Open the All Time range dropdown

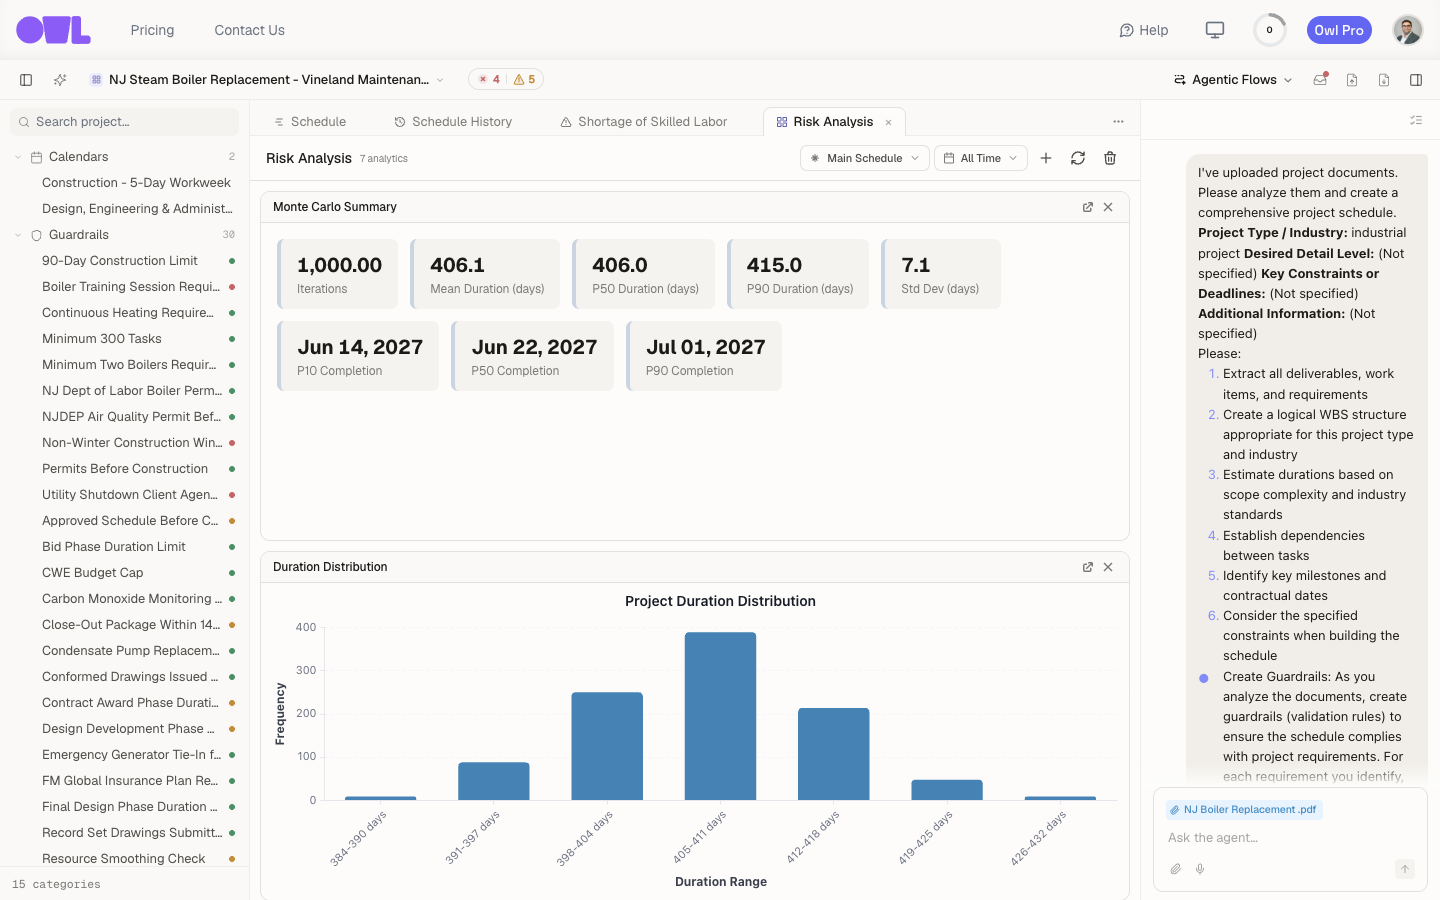pyautogui.click(x=981, y=158)
